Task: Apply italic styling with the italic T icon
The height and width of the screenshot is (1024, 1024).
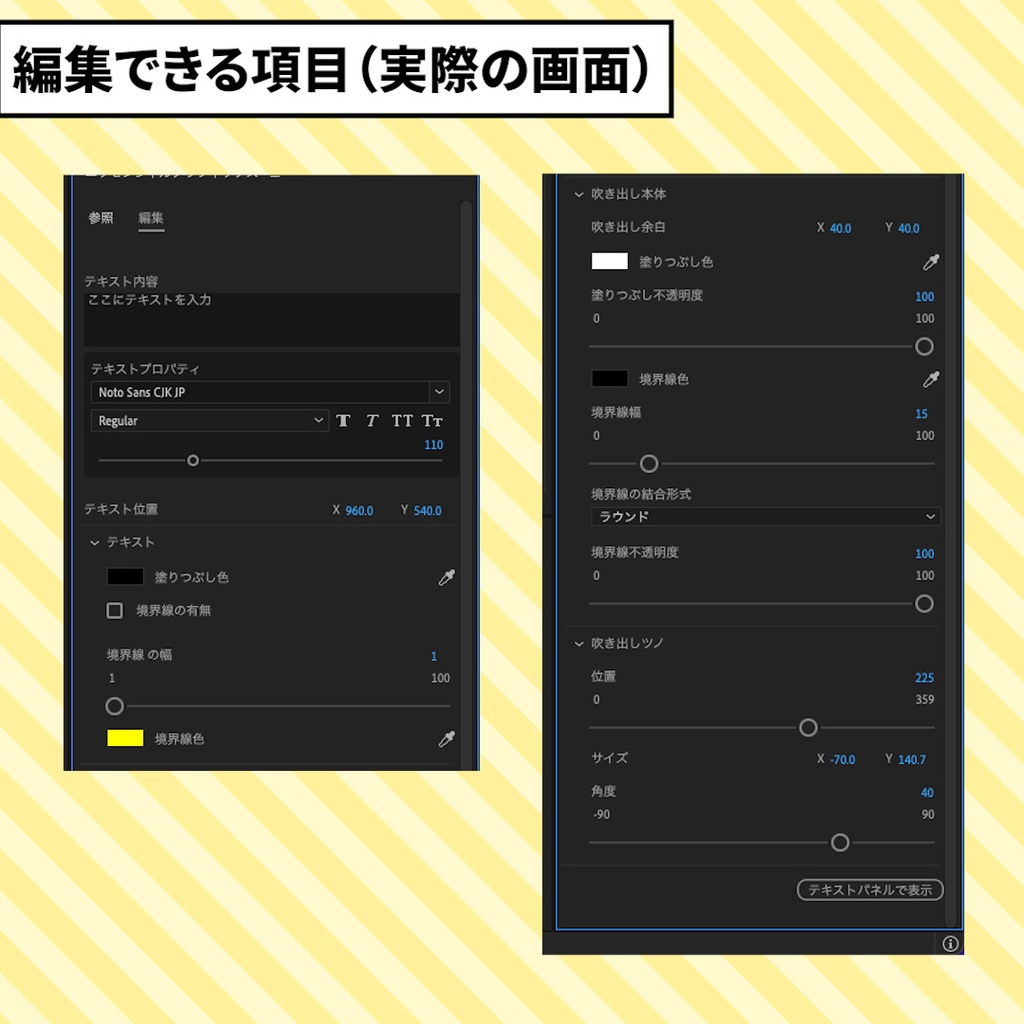Action: (x=371, y=421)
